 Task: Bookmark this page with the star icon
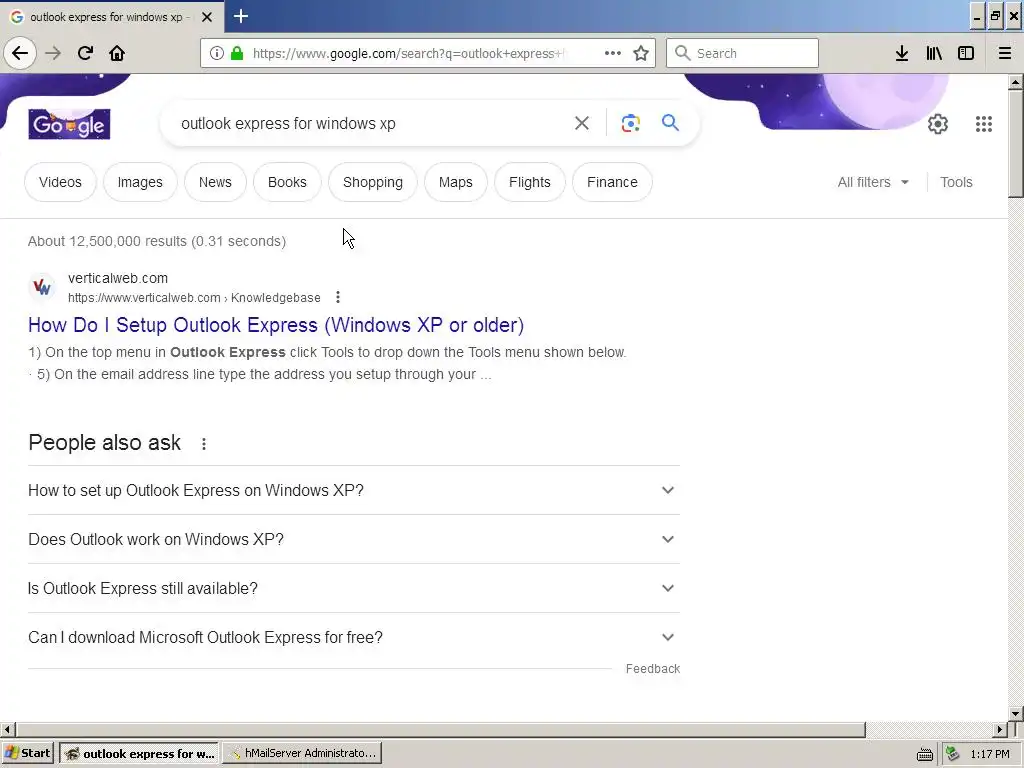(x=641, y=53)
